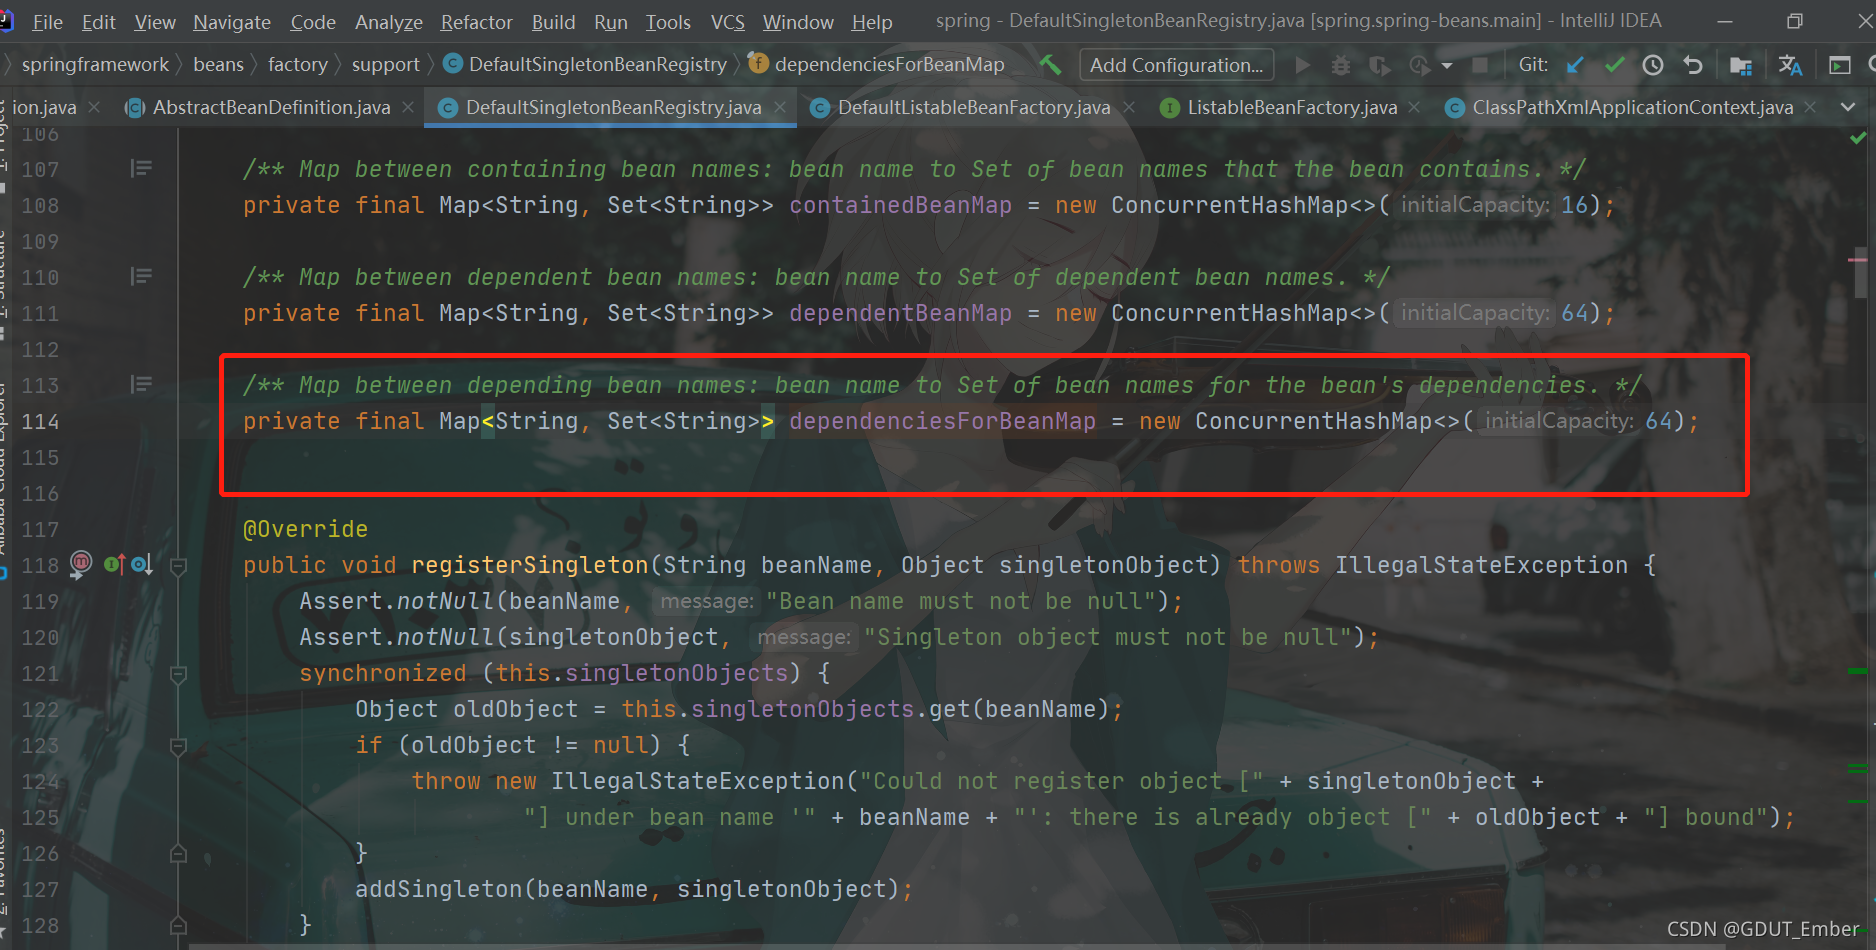
Task: Click fold end marker at line 128
Action: coord(178,925)
